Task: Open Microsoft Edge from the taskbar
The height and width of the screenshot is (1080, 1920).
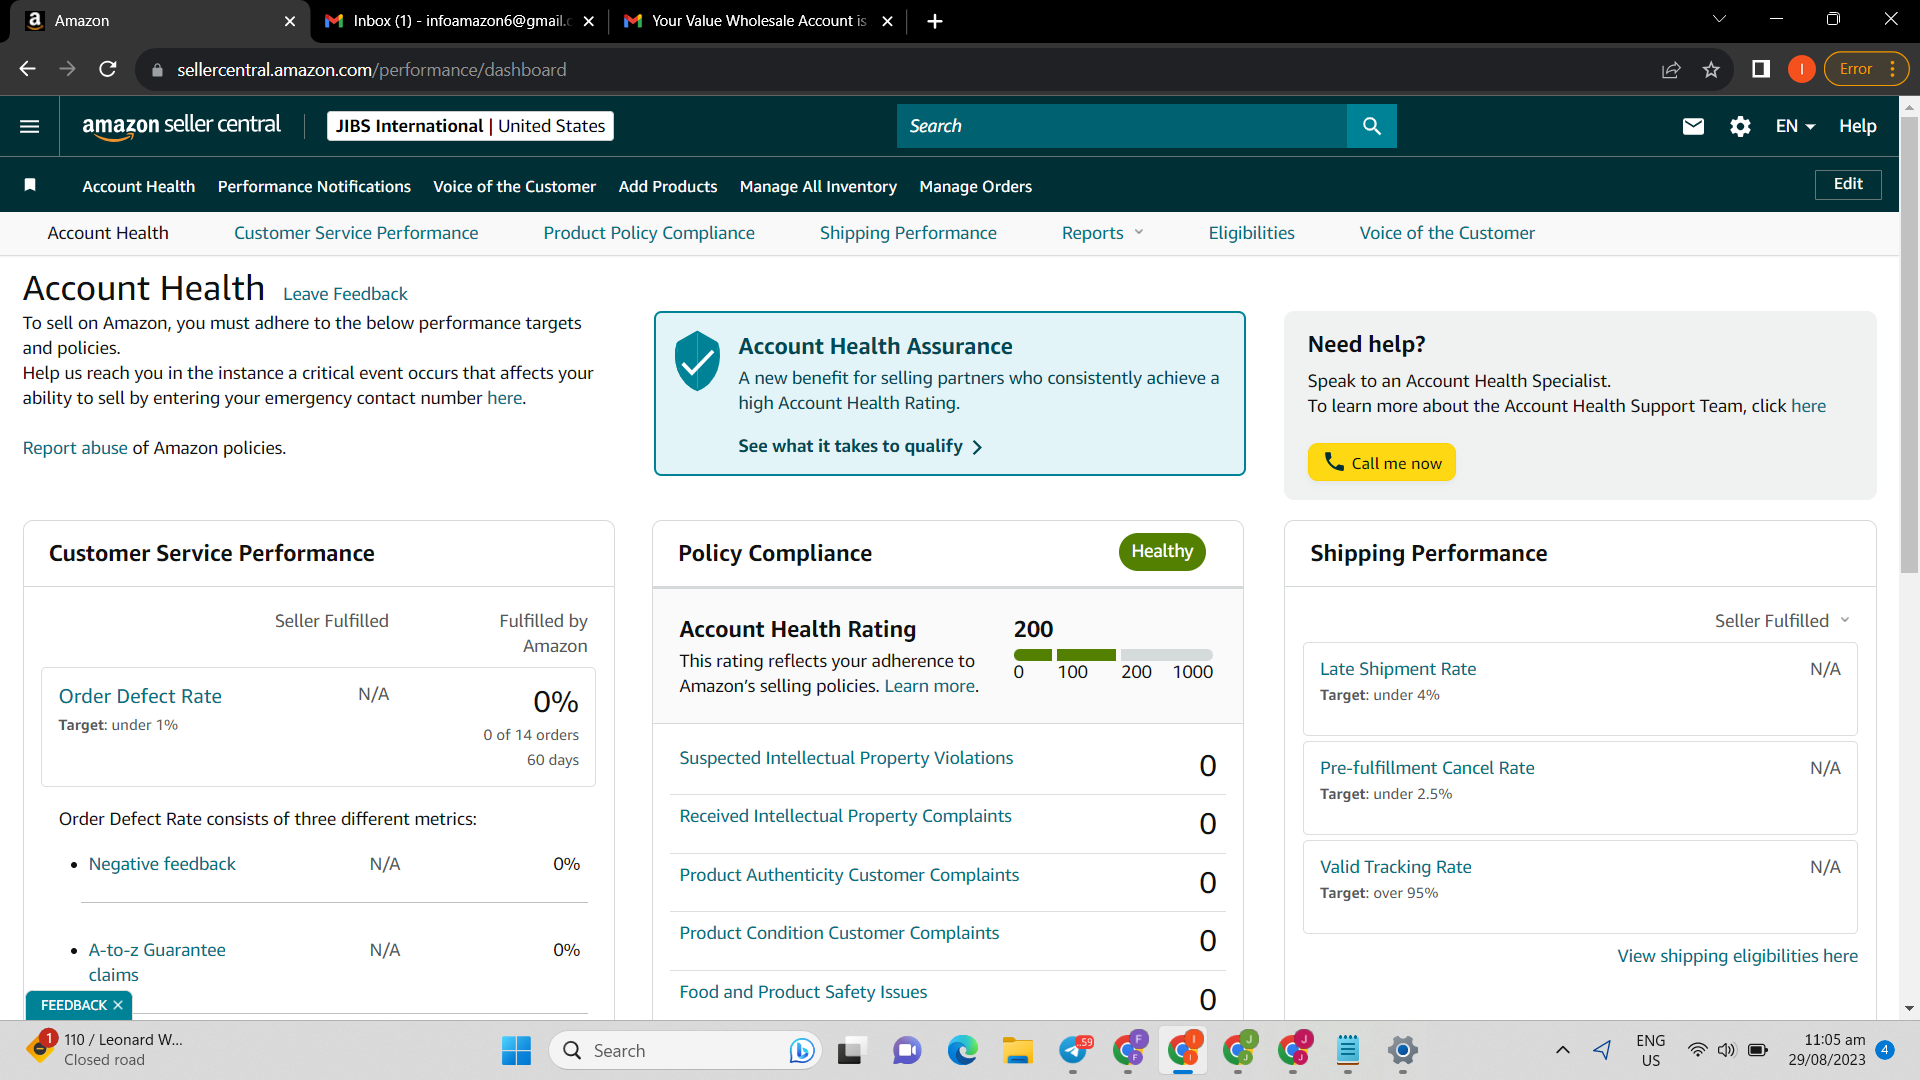Action: (962, 1050)
